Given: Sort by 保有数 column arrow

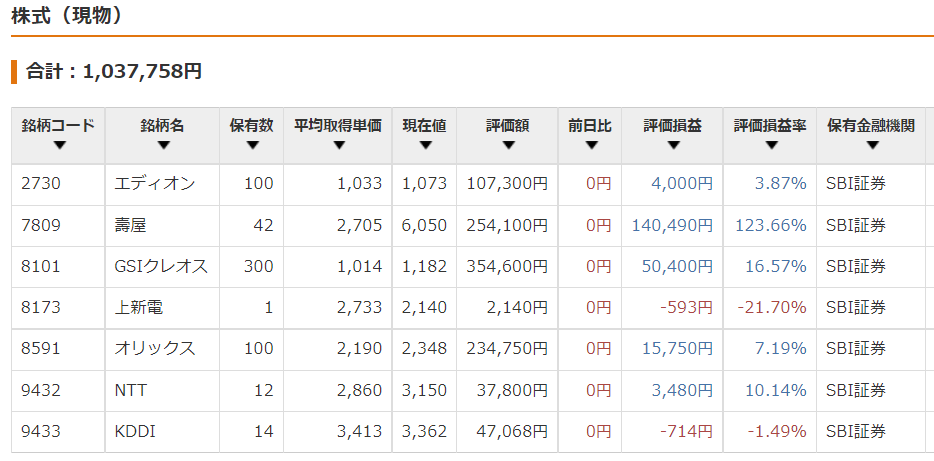Looking at the screenshot, I should pos(253,145).
